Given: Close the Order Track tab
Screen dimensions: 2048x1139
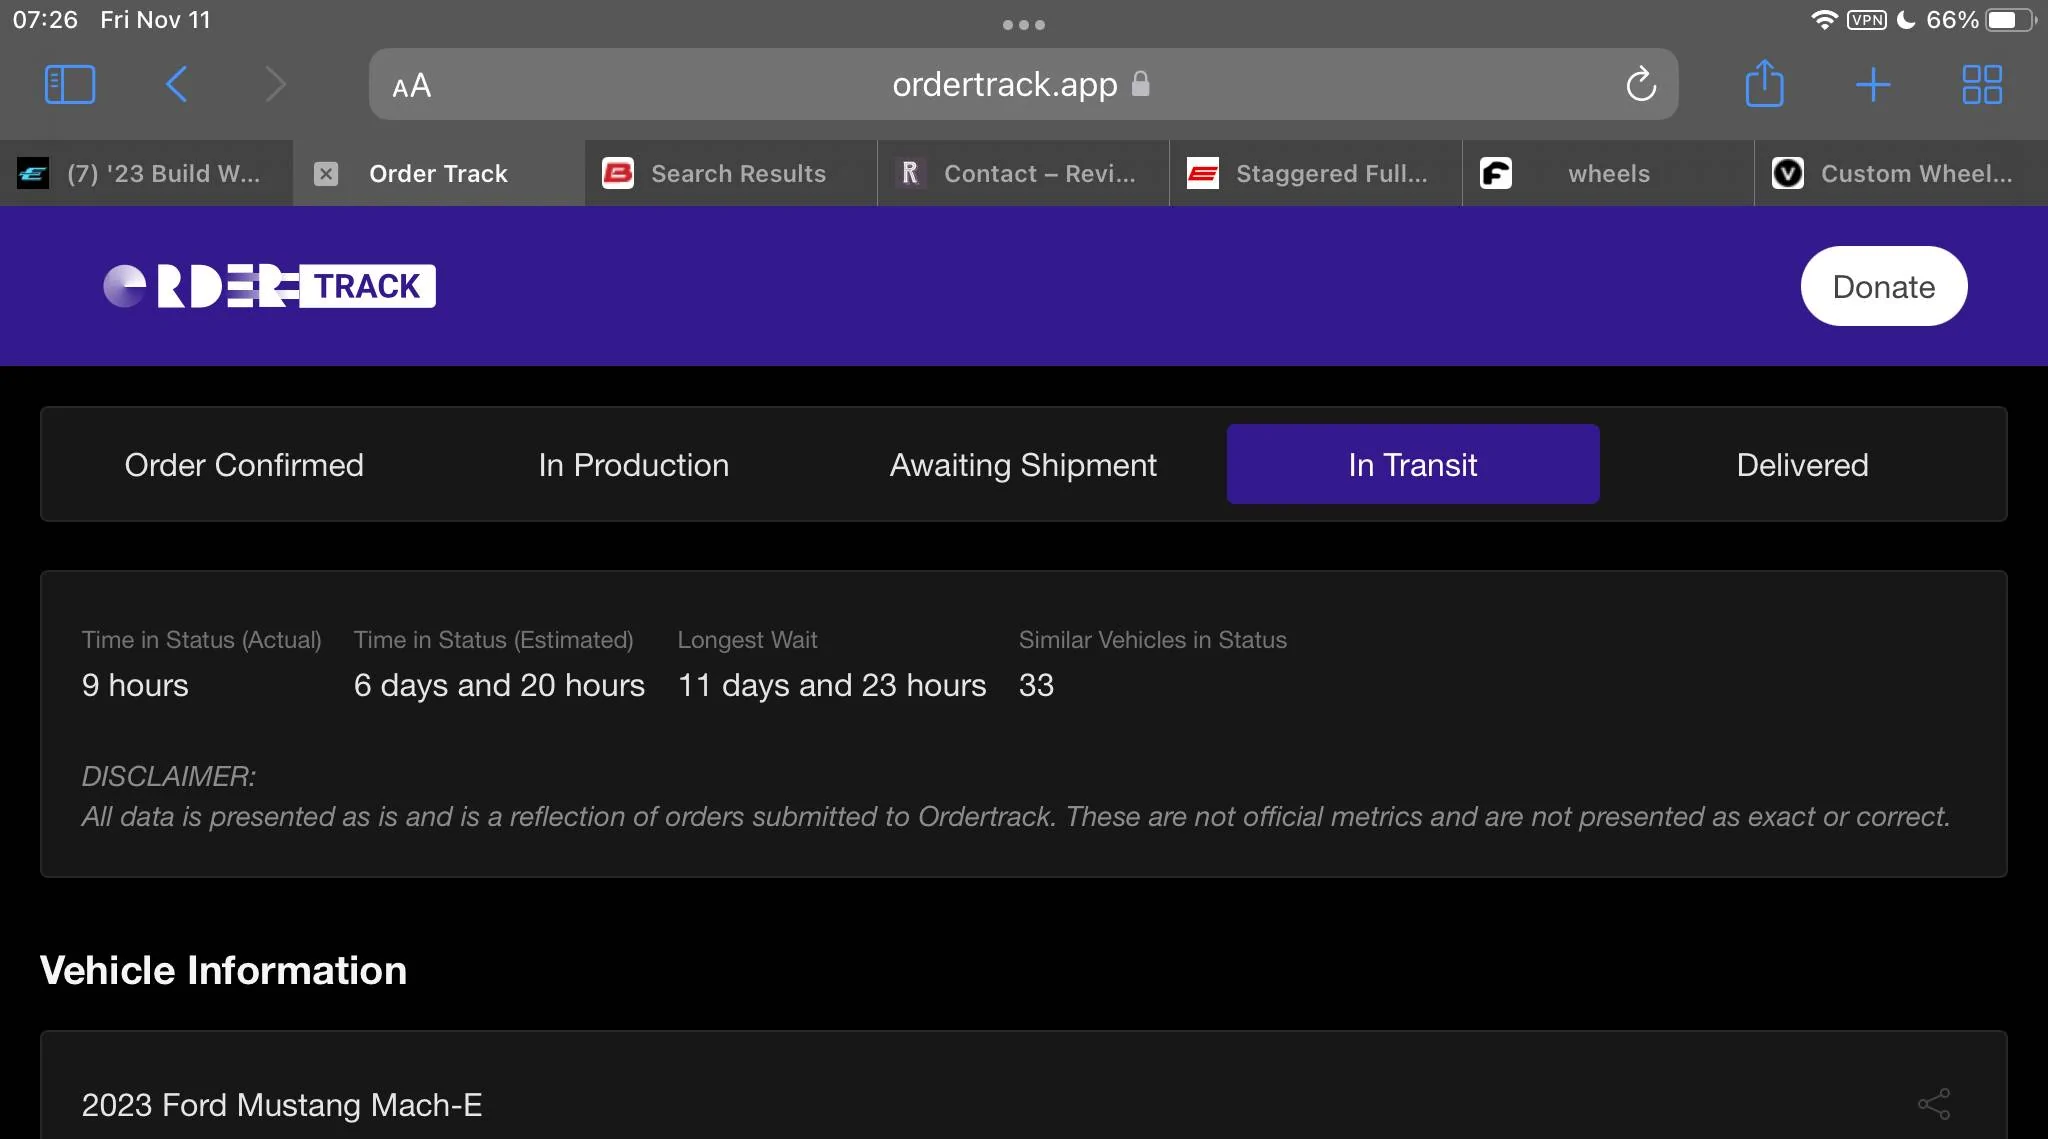Looking at the screenshot, I should [326, 174].
